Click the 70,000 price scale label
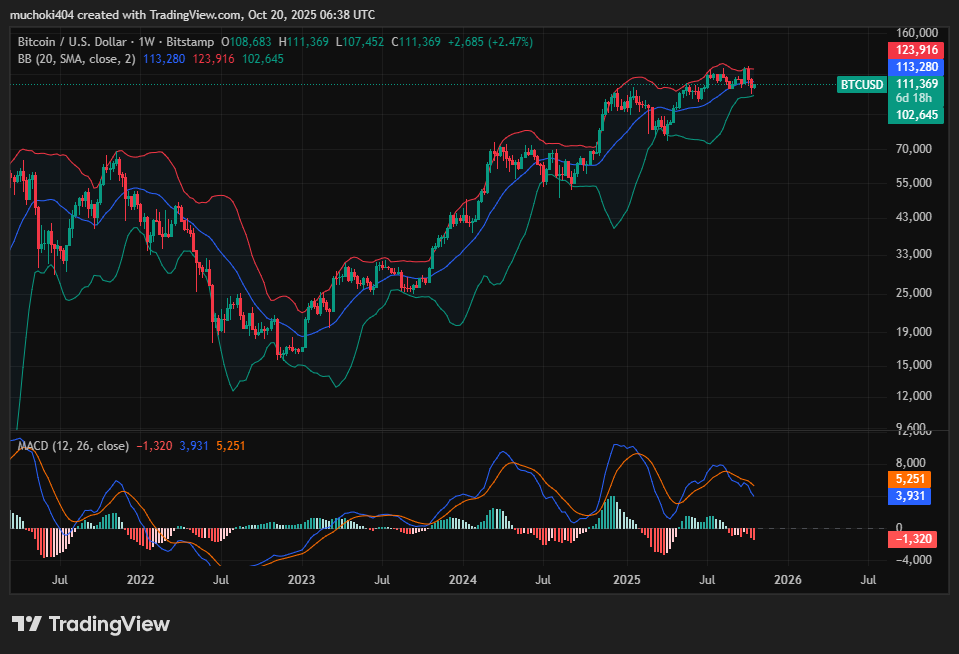959x654 pixels. coord(915,149)
